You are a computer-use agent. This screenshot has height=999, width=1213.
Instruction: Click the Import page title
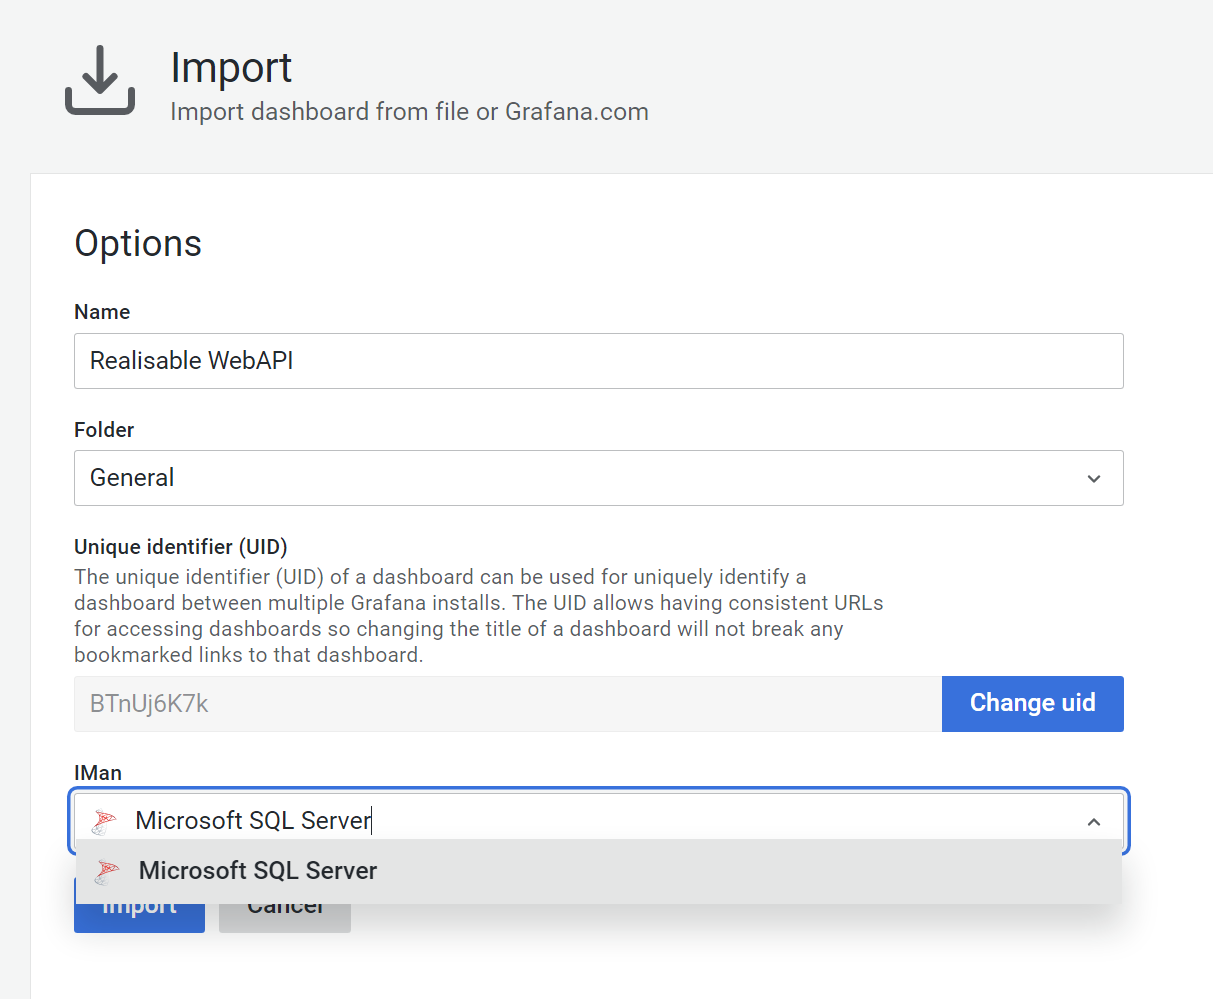coord(231,68)
